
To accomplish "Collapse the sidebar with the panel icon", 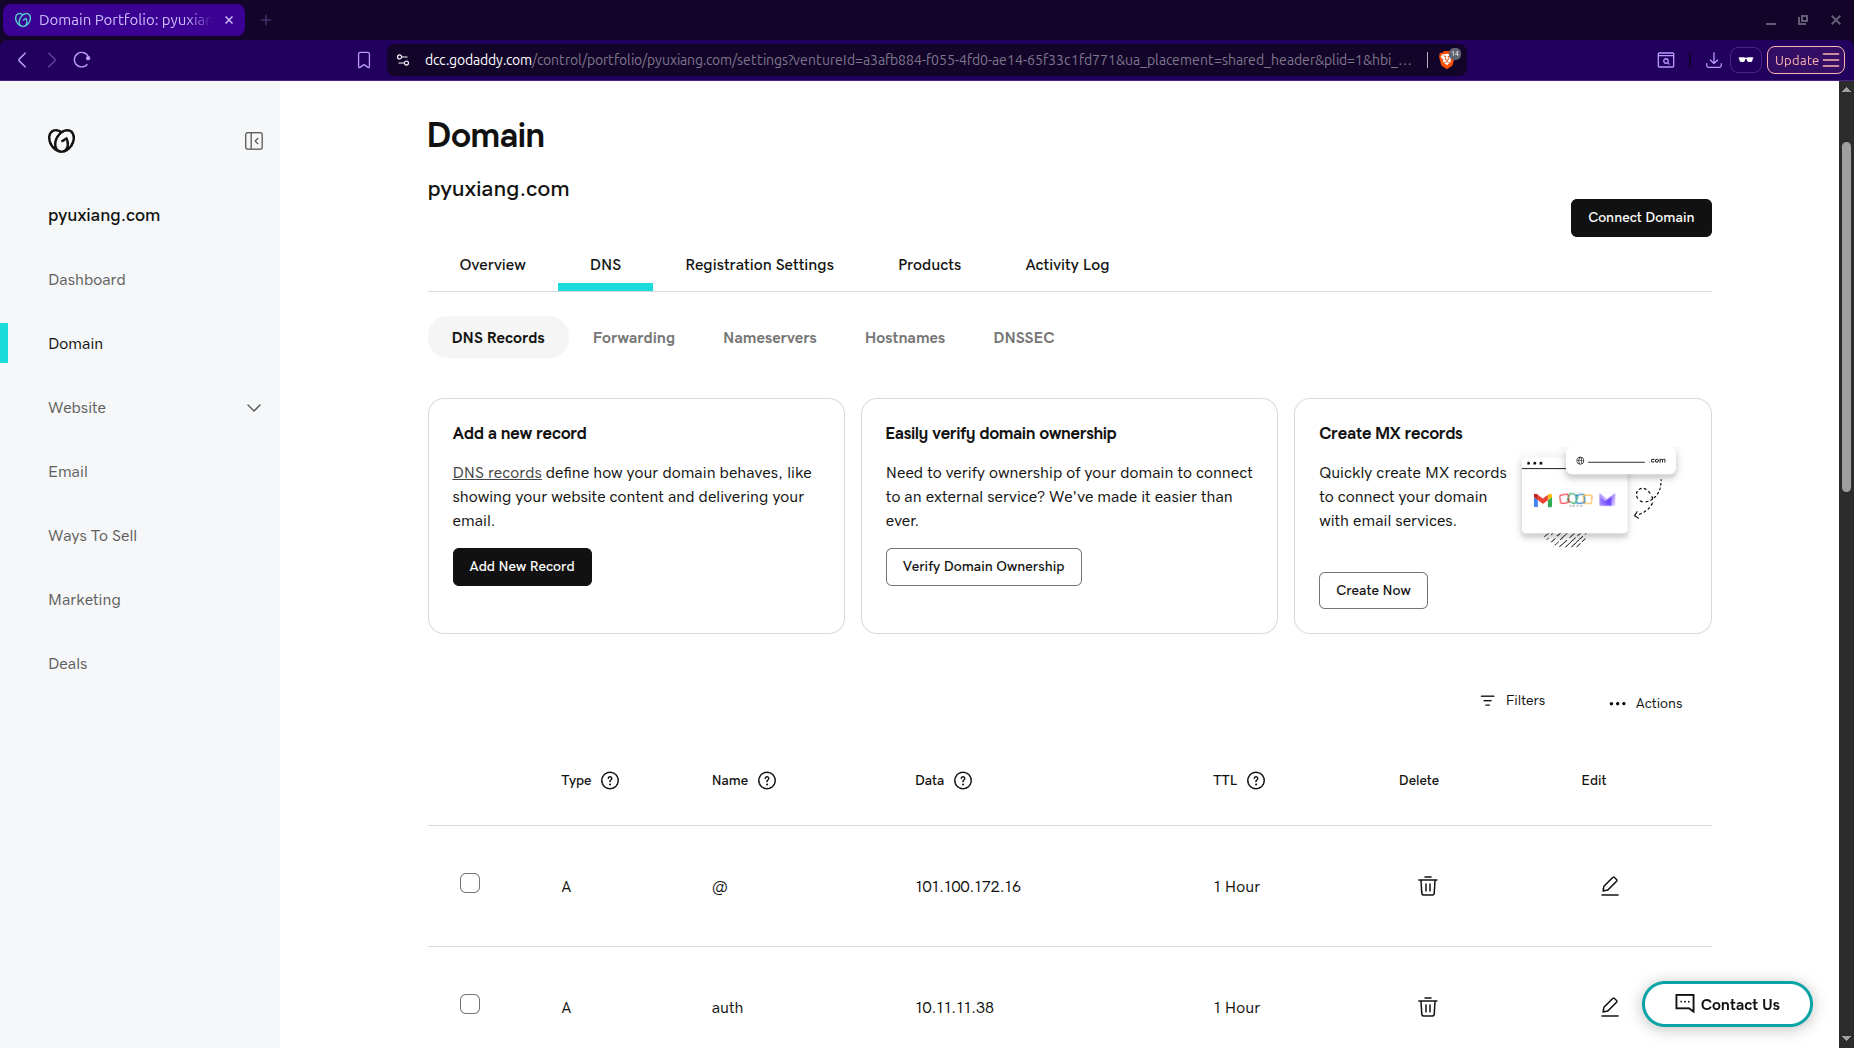I will (254, 141).
